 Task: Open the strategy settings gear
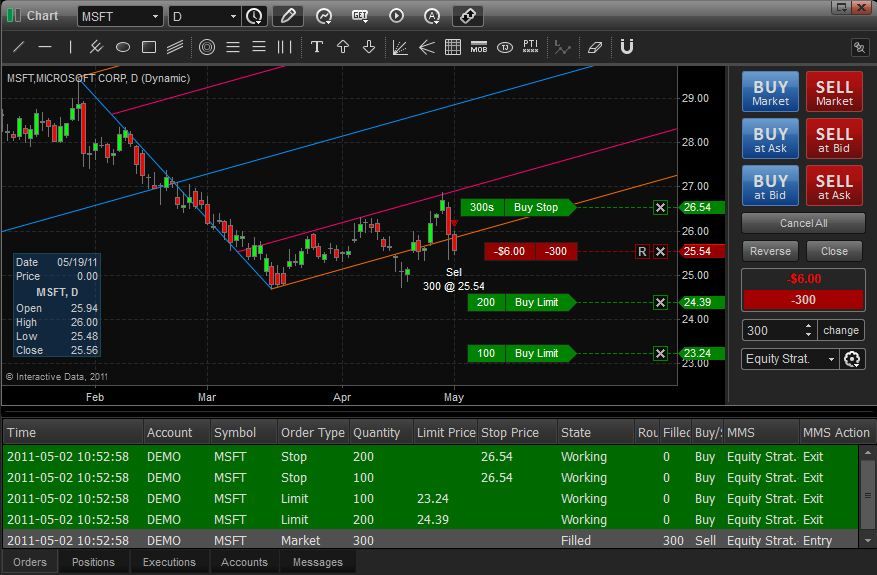point(852,359)
